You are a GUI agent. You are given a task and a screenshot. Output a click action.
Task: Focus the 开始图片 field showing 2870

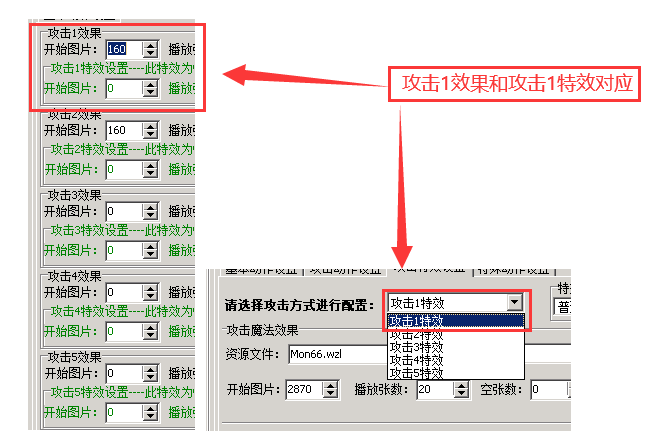click(302, 389)
